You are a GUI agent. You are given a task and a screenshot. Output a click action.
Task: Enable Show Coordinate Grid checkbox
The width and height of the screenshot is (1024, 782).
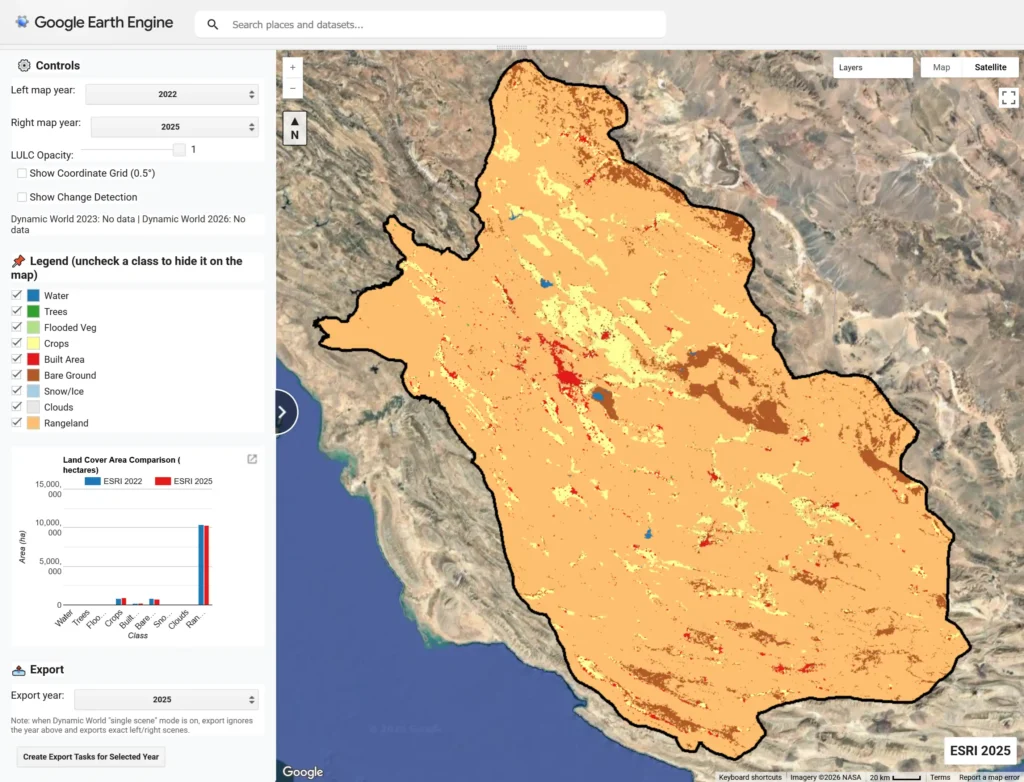click(22, 173)
